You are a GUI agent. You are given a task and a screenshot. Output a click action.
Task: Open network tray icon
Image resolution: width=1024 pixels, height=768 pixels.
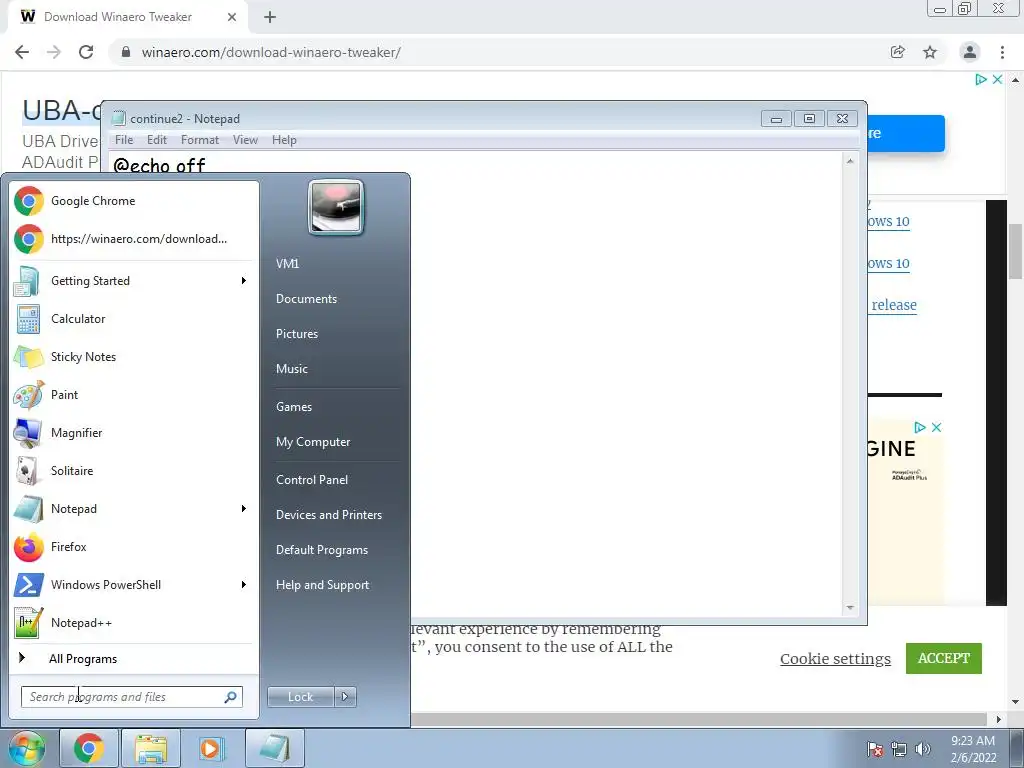[x=899, y=749]
